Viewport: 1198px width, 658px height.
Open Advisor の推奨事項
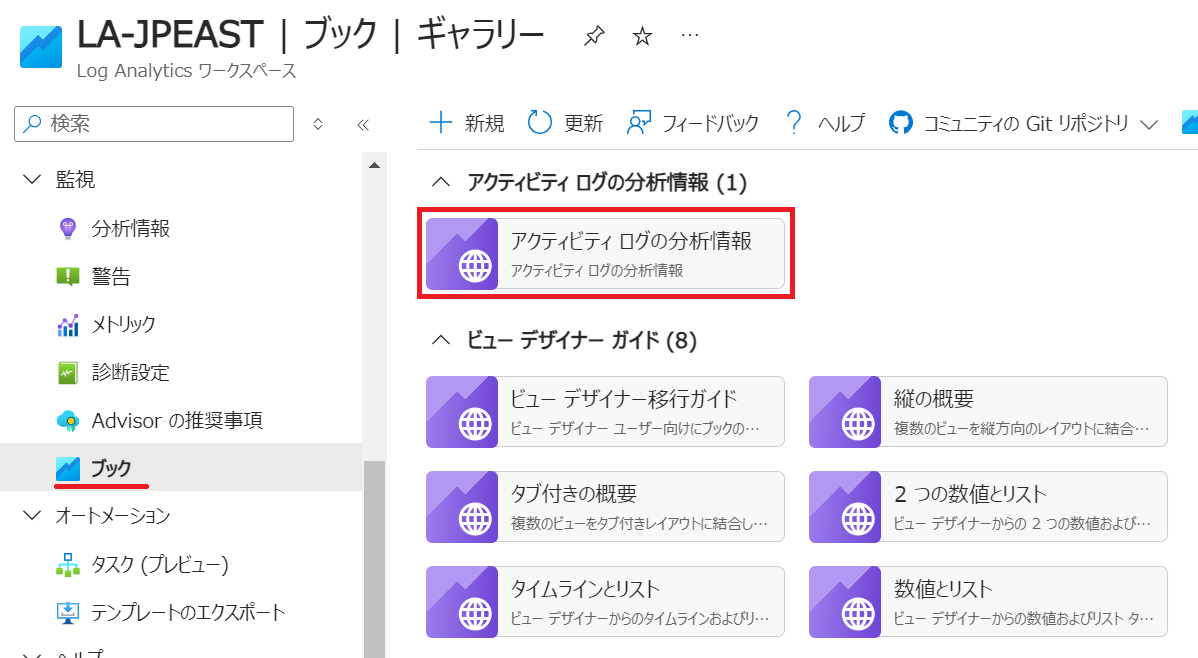coord(176,420)
